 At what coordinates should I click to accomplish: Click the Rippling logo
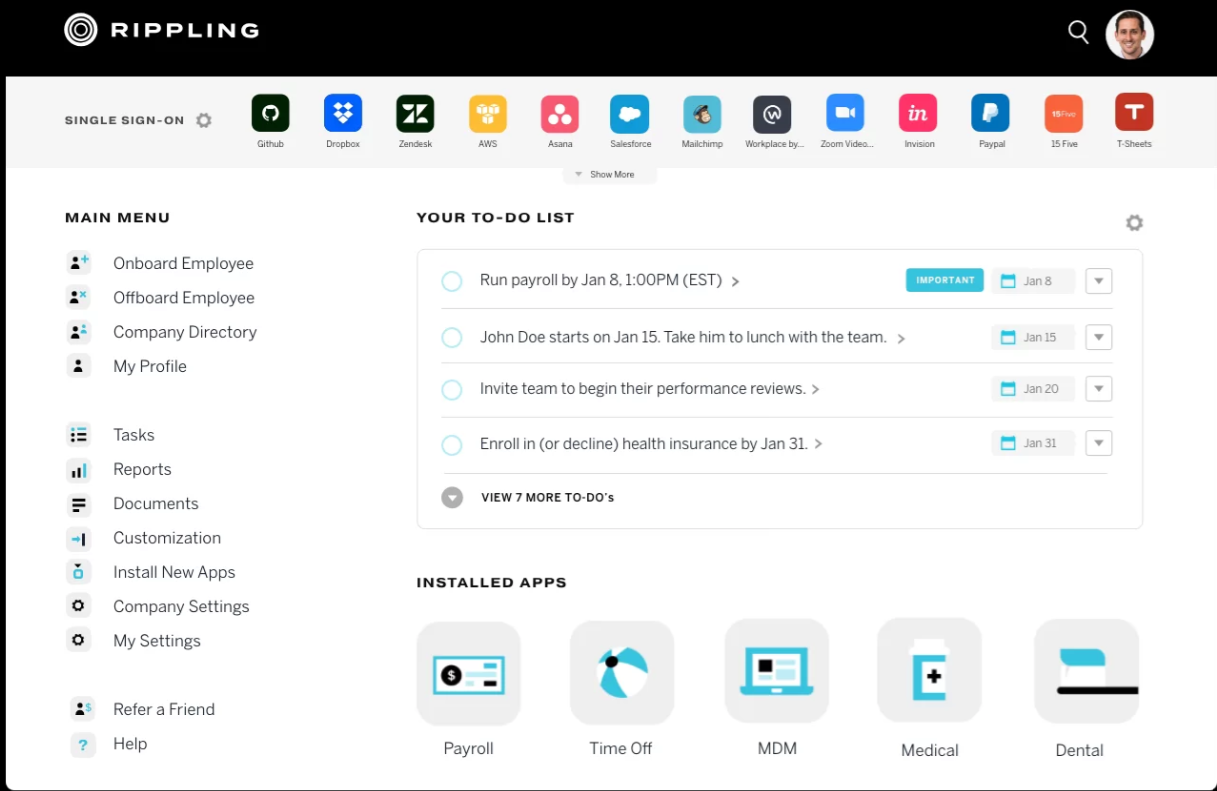pos(162,30)
